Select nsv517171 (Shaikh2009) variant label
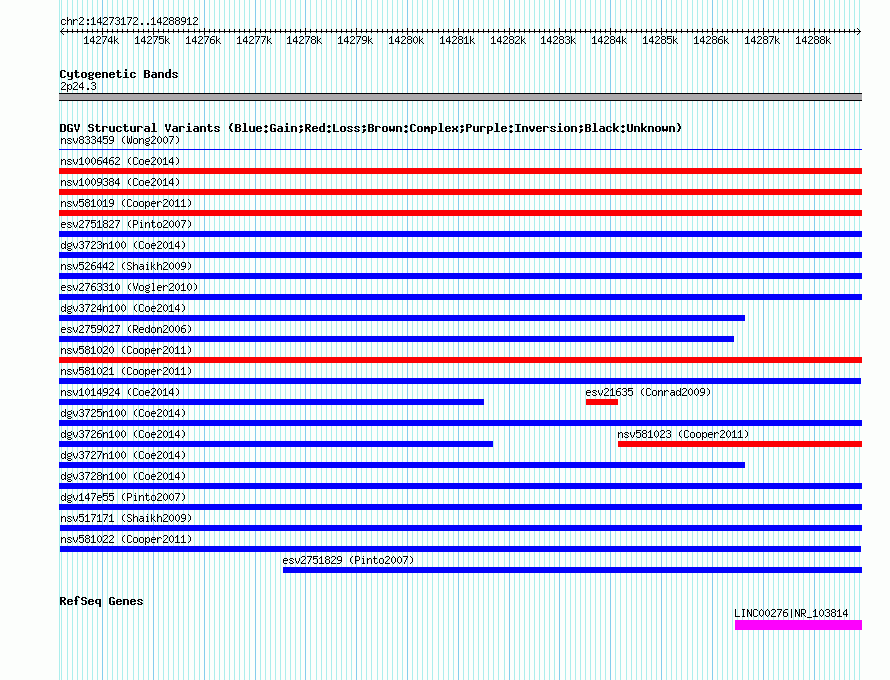890x680 pixels. tap(126, 518)
